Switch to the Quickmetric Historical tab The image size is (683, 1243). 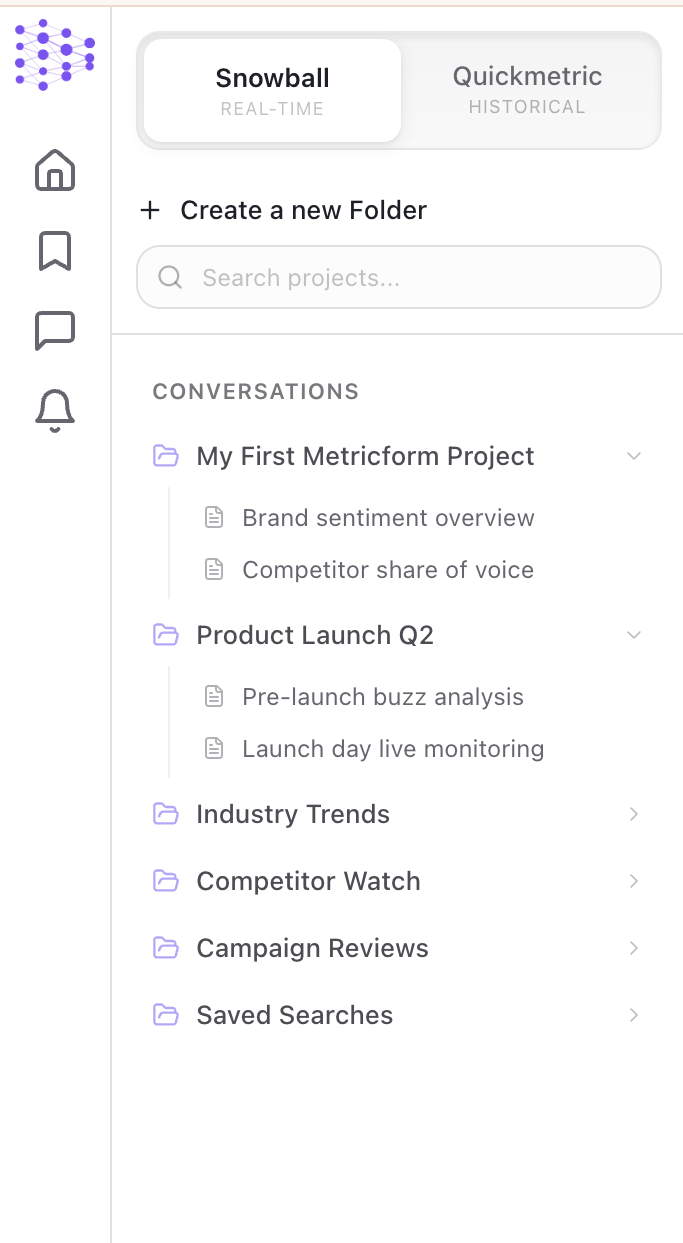[527, 90]
